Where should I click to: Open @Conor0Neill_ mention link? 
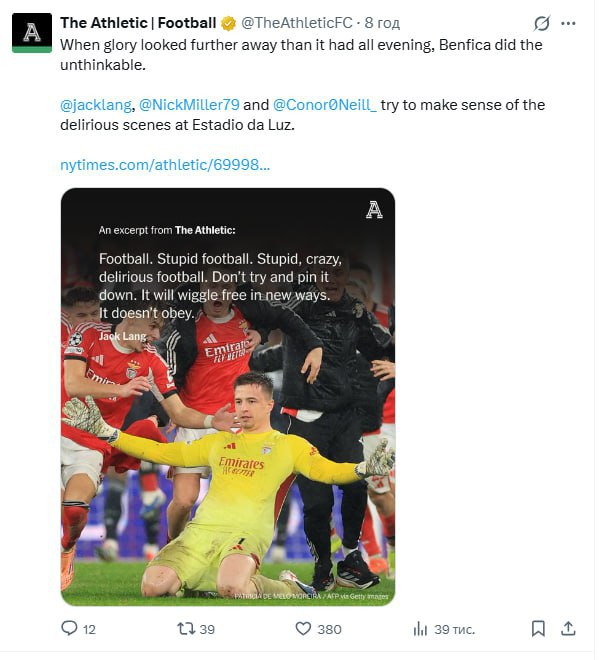(324, 105)
